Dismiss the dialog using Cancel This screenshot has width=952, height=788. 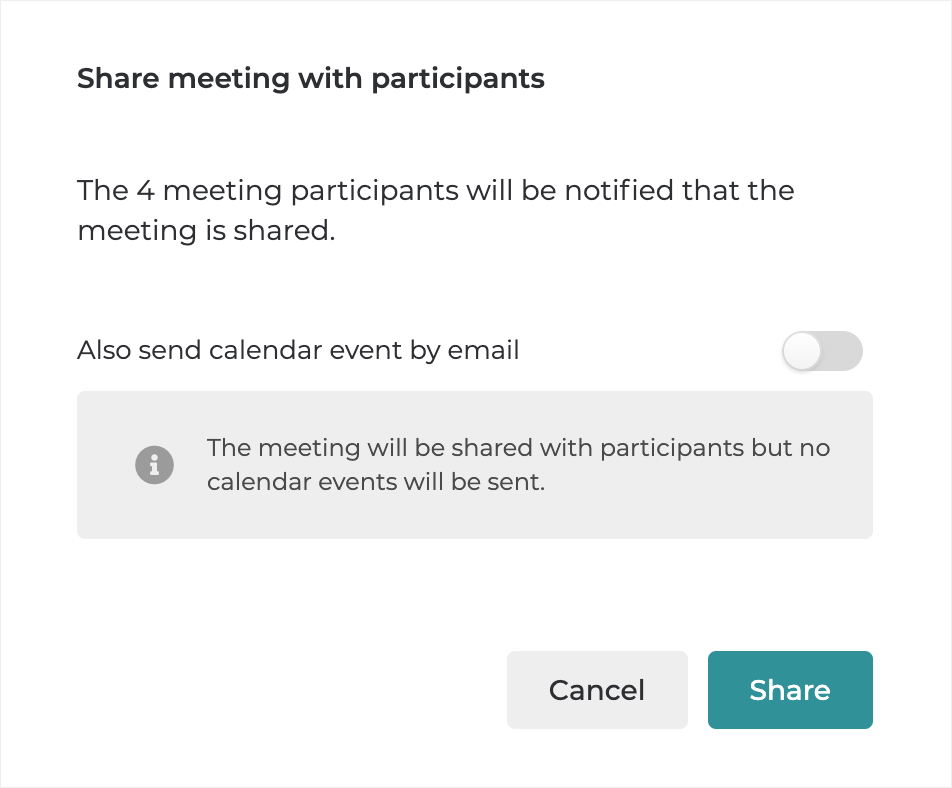point(597,690)
